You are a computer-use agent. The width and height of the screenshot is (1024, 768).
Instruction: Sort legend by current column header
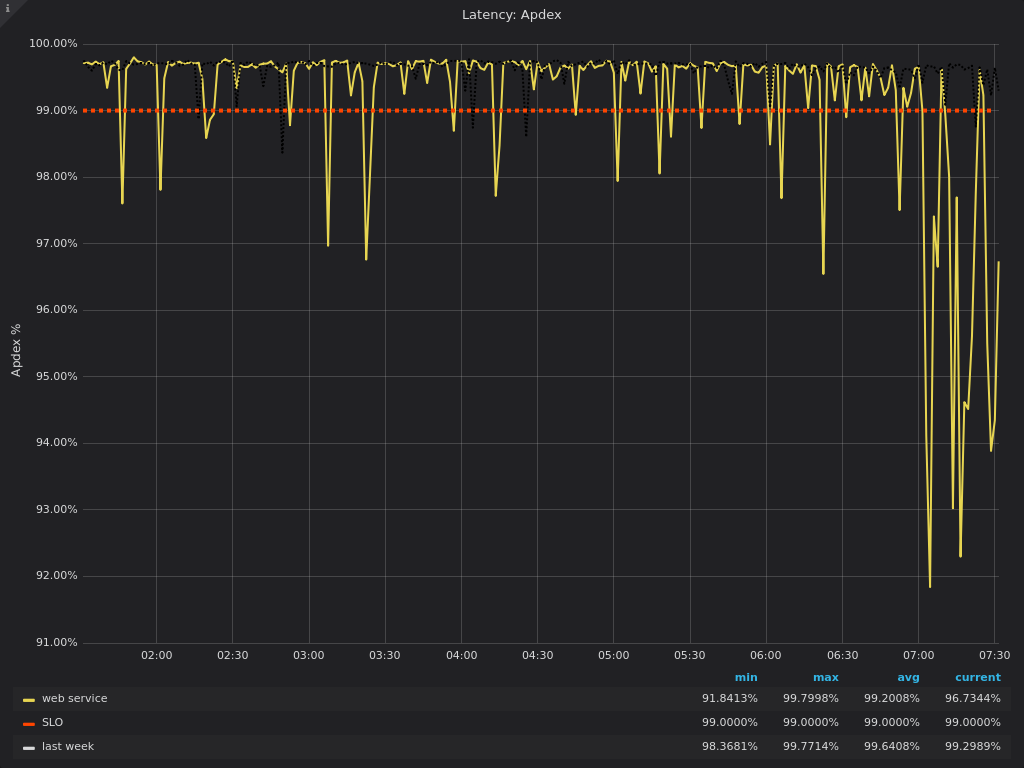pos(977,677)
